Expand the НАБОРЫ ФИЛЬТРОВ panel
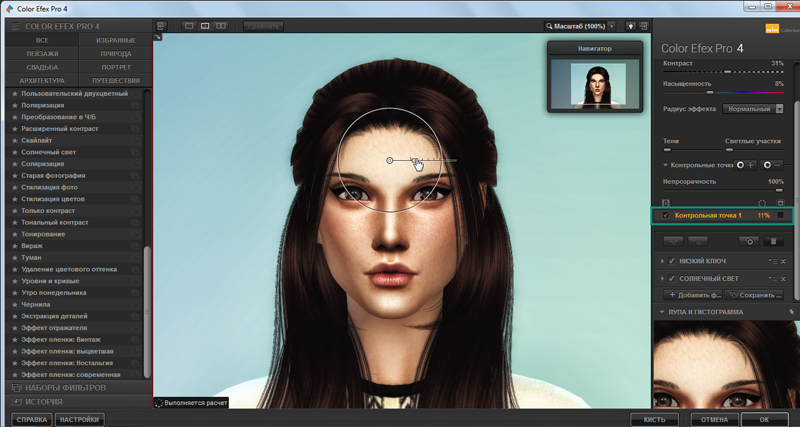 [x=79, y=388]
